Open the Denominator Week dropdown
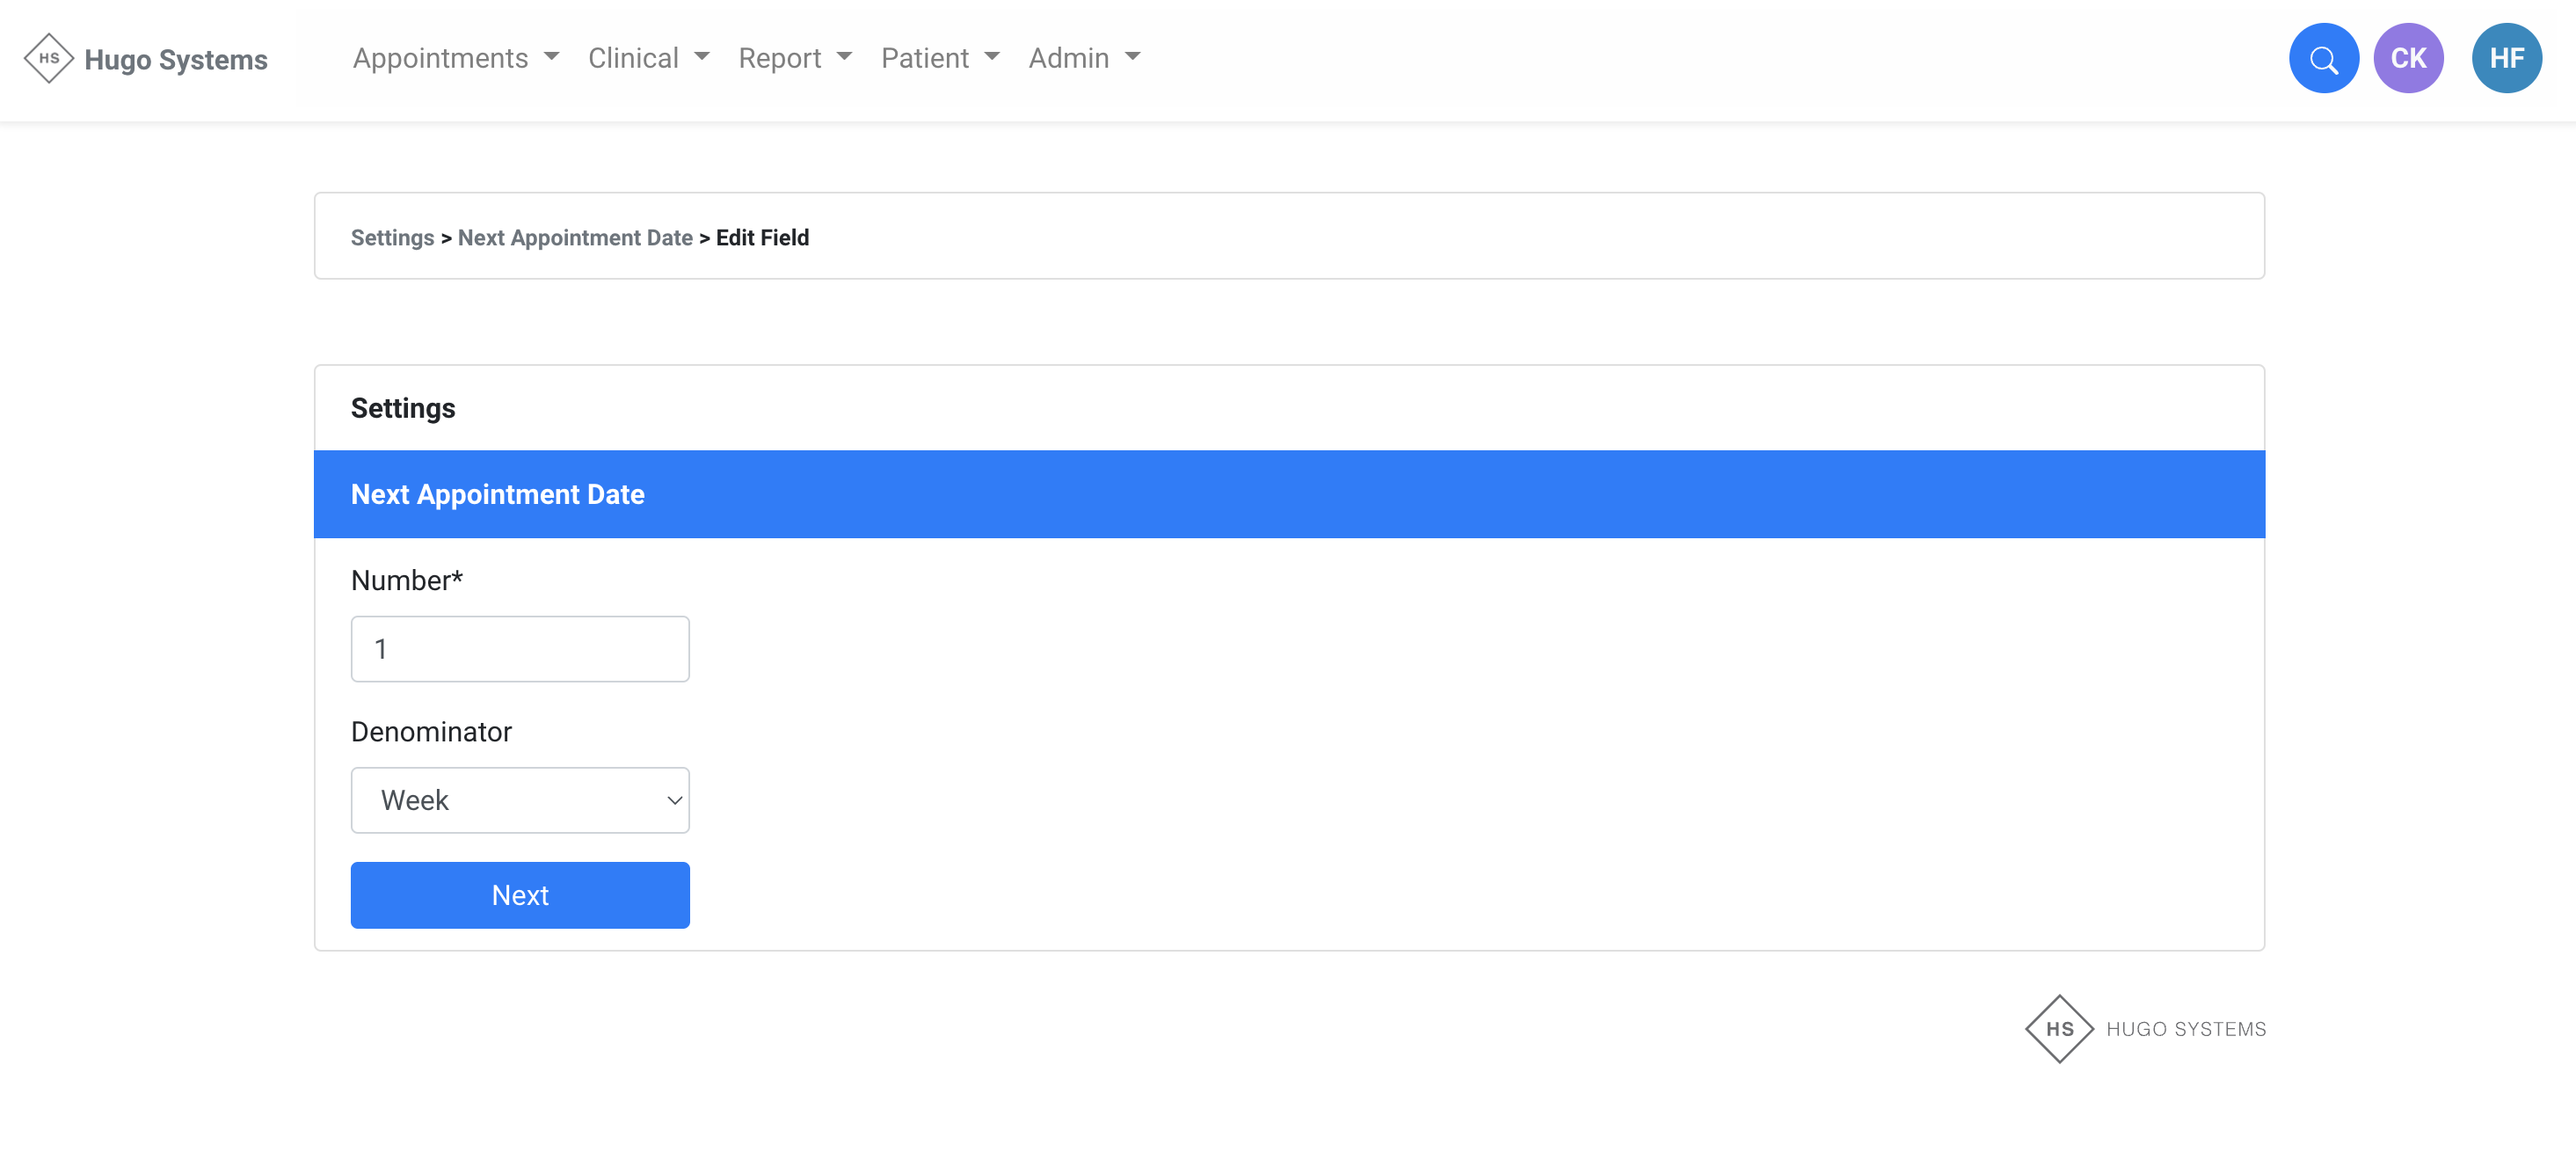 [x=520, y=800]
